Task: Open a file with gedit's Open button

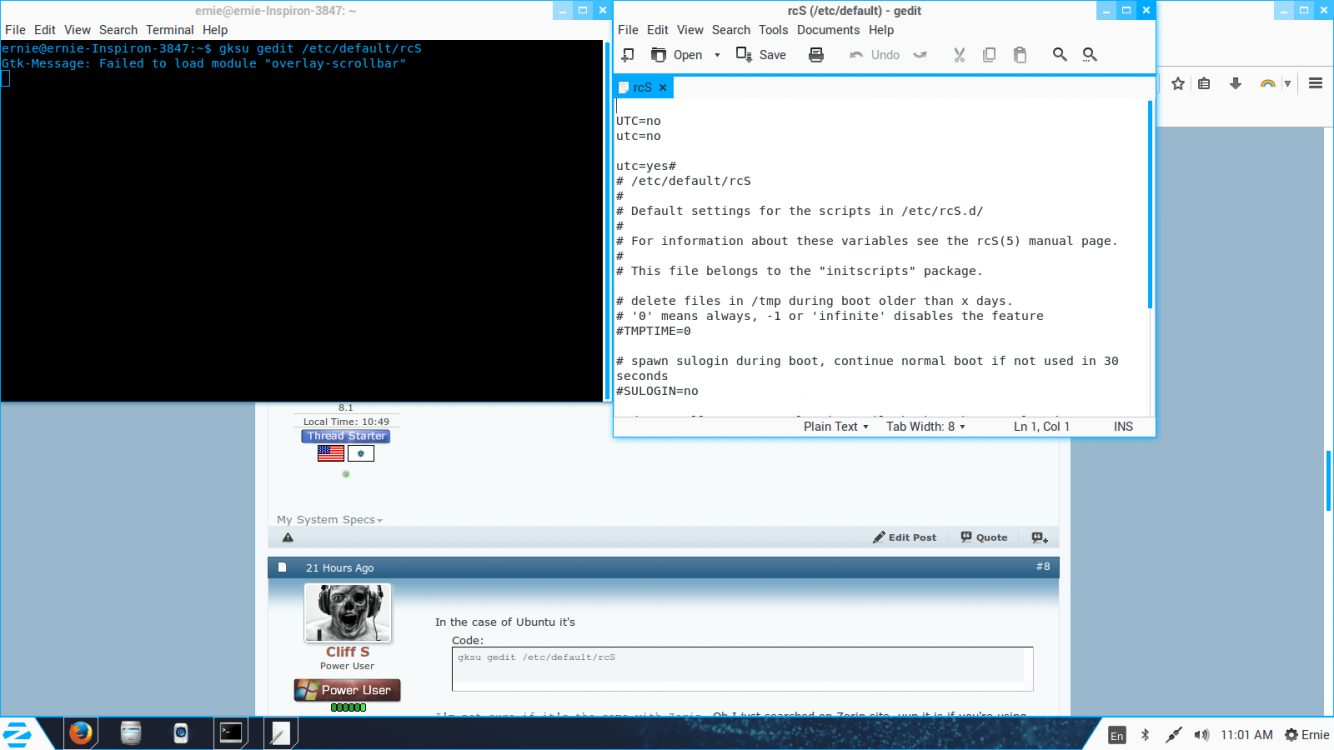Action: pos(677,55)
